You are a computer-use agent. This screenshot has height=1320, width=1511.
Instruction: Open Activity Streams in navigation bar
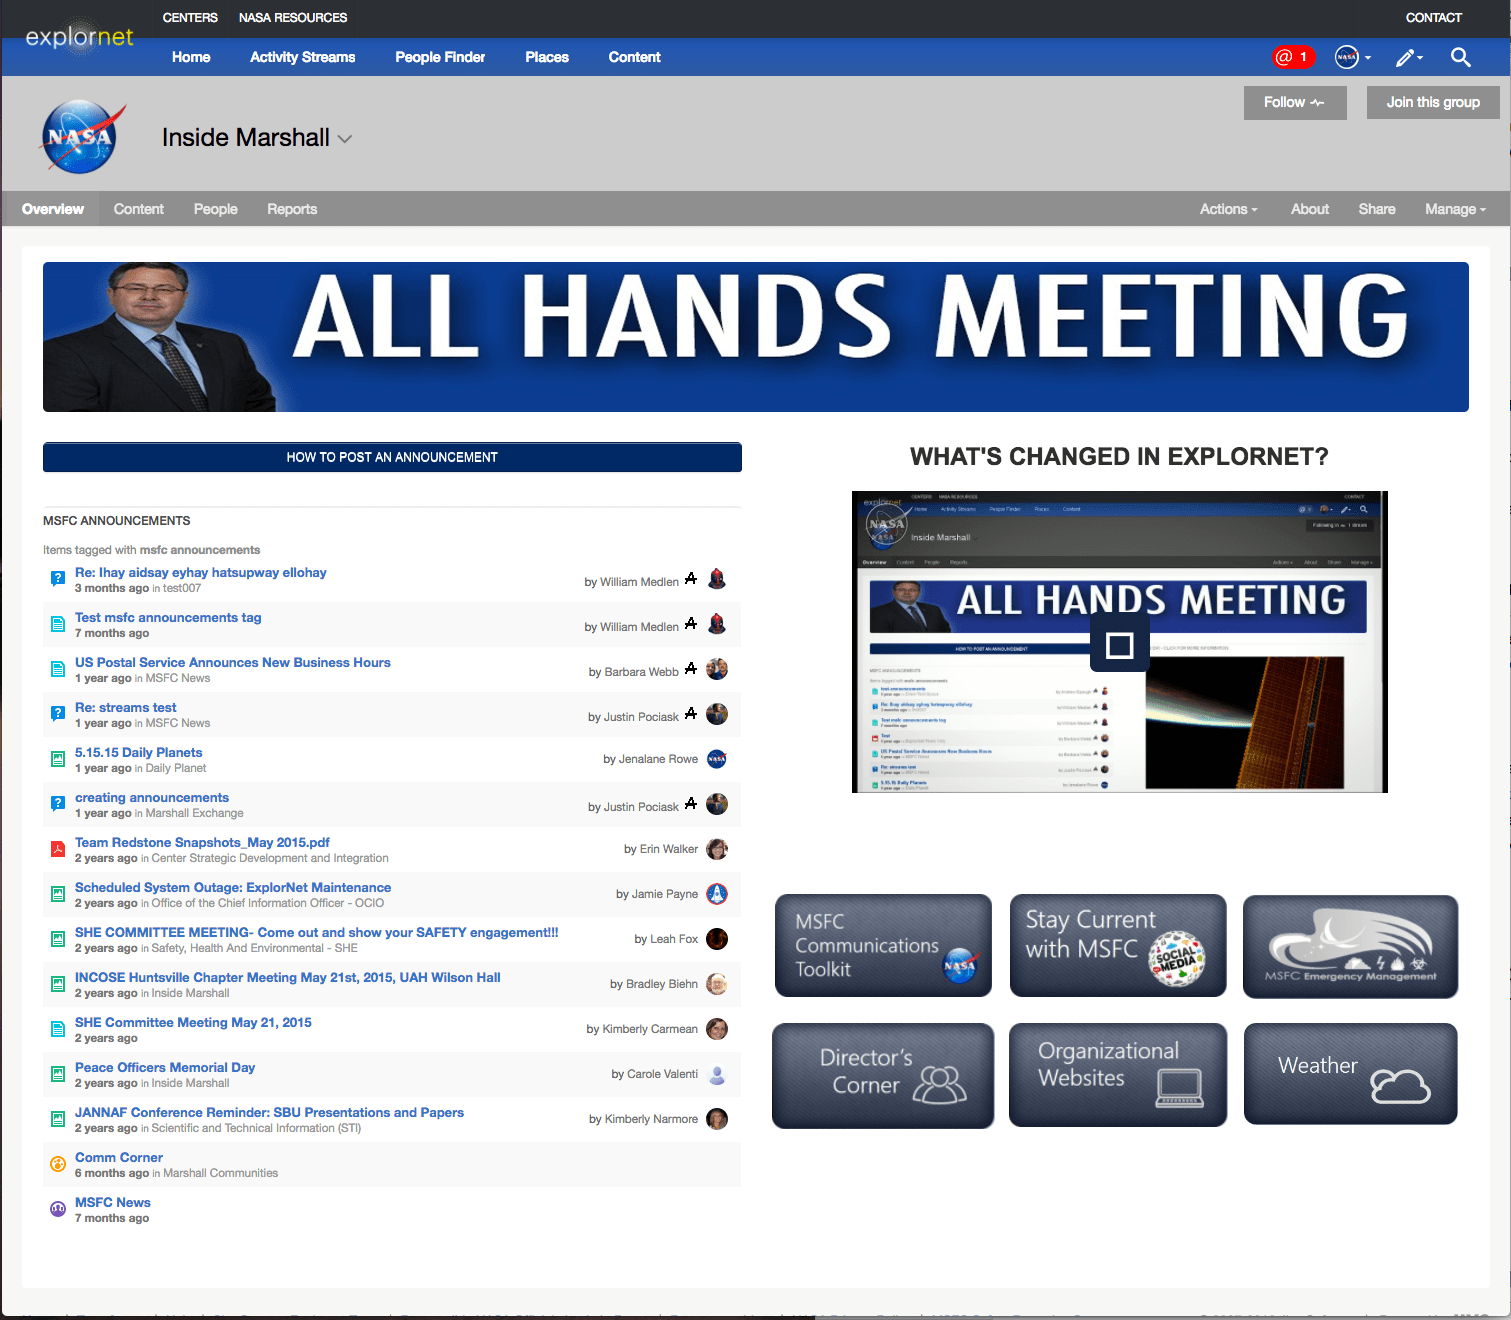coord(302,57)
